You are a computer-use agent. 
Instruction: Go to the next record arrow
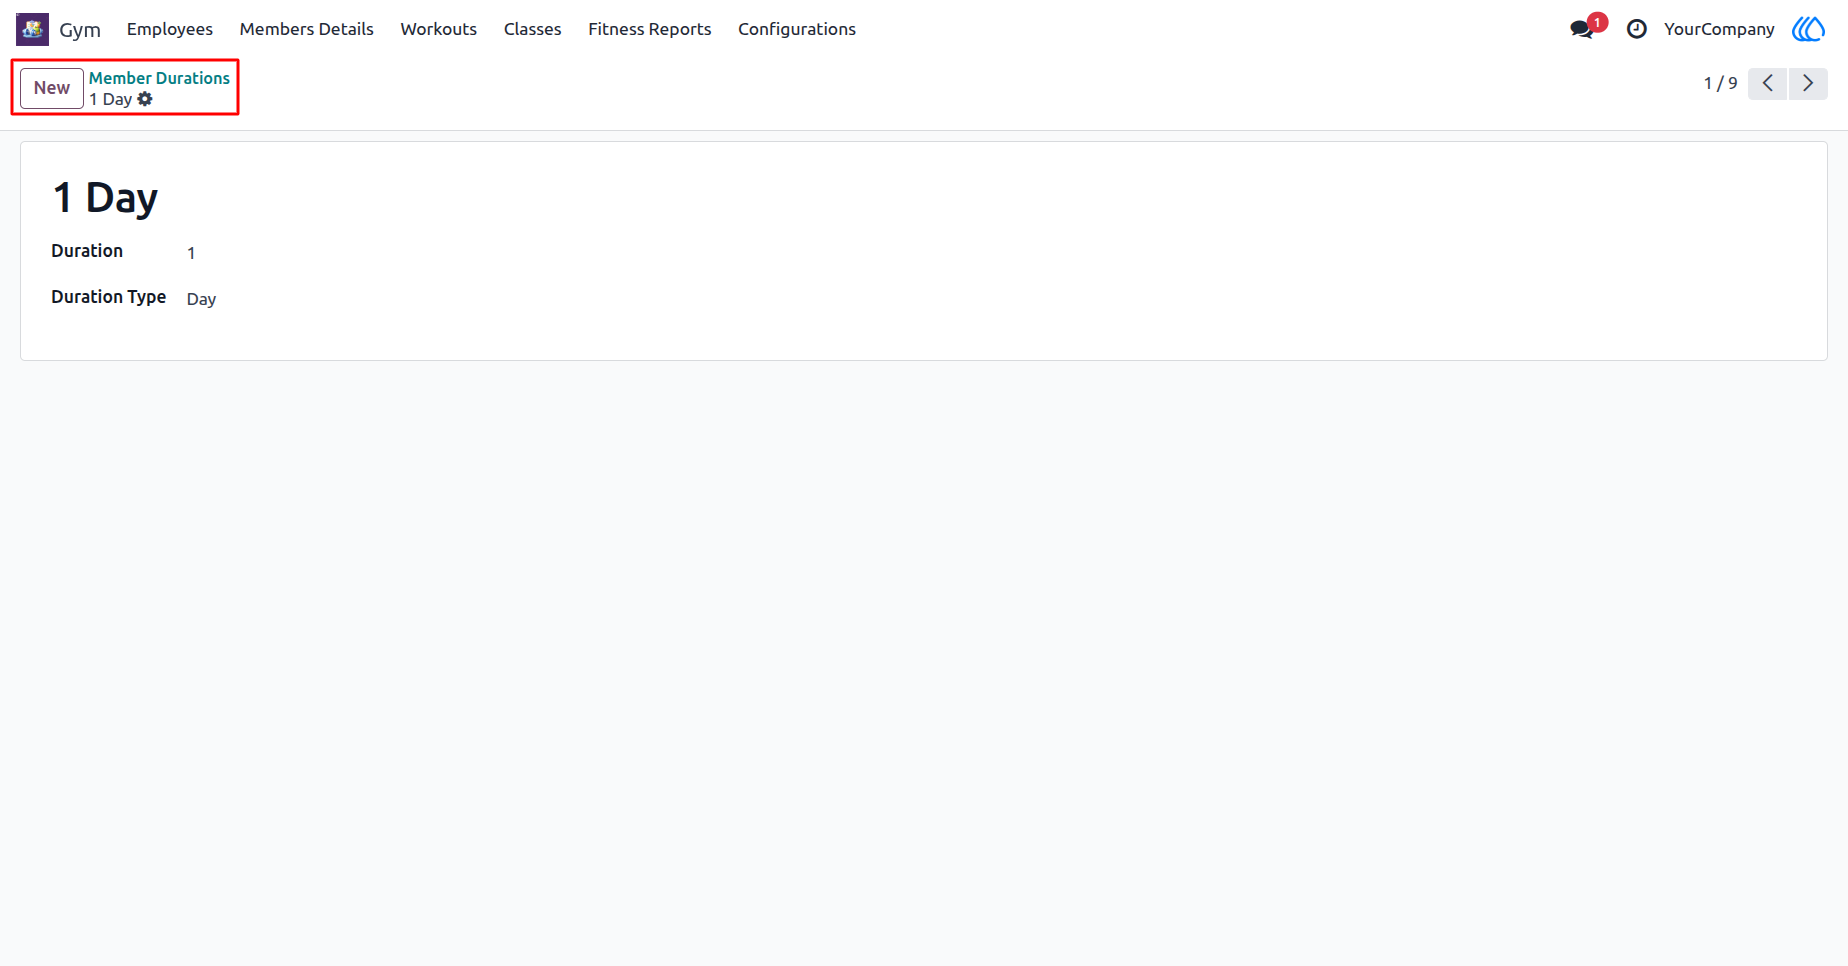coord(1808,83)
